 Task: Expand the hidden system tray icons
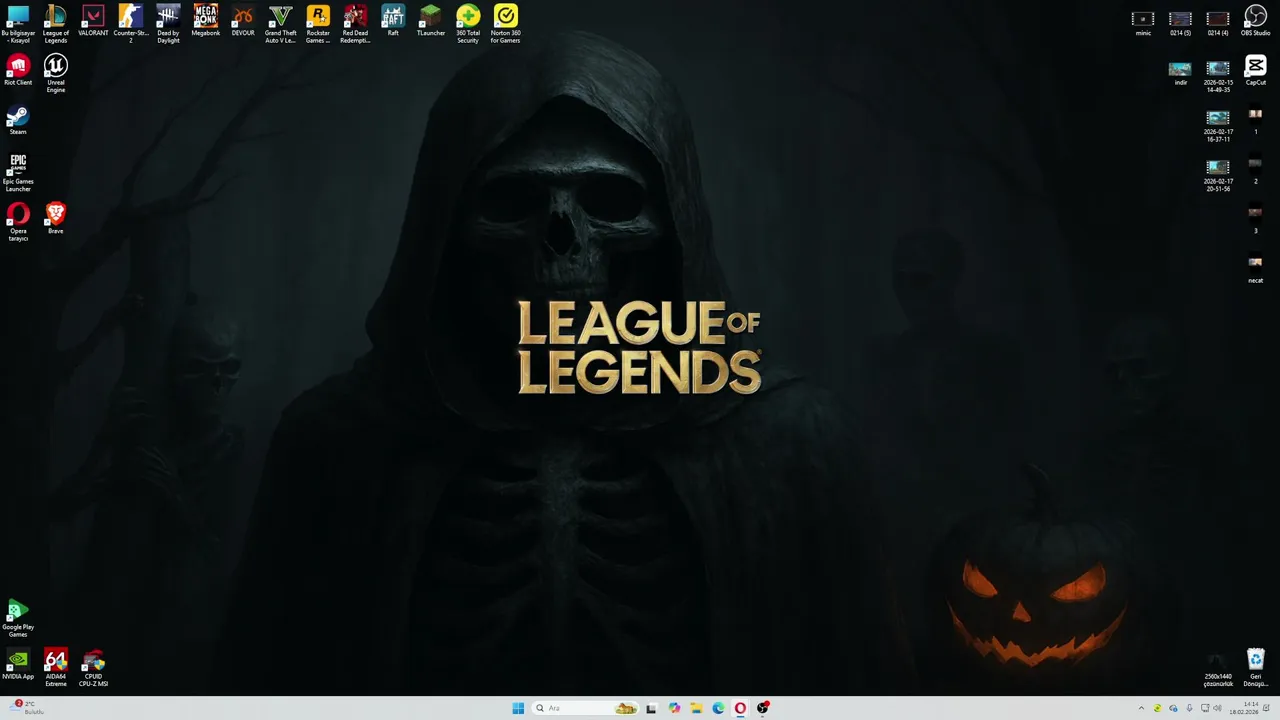1141,708
